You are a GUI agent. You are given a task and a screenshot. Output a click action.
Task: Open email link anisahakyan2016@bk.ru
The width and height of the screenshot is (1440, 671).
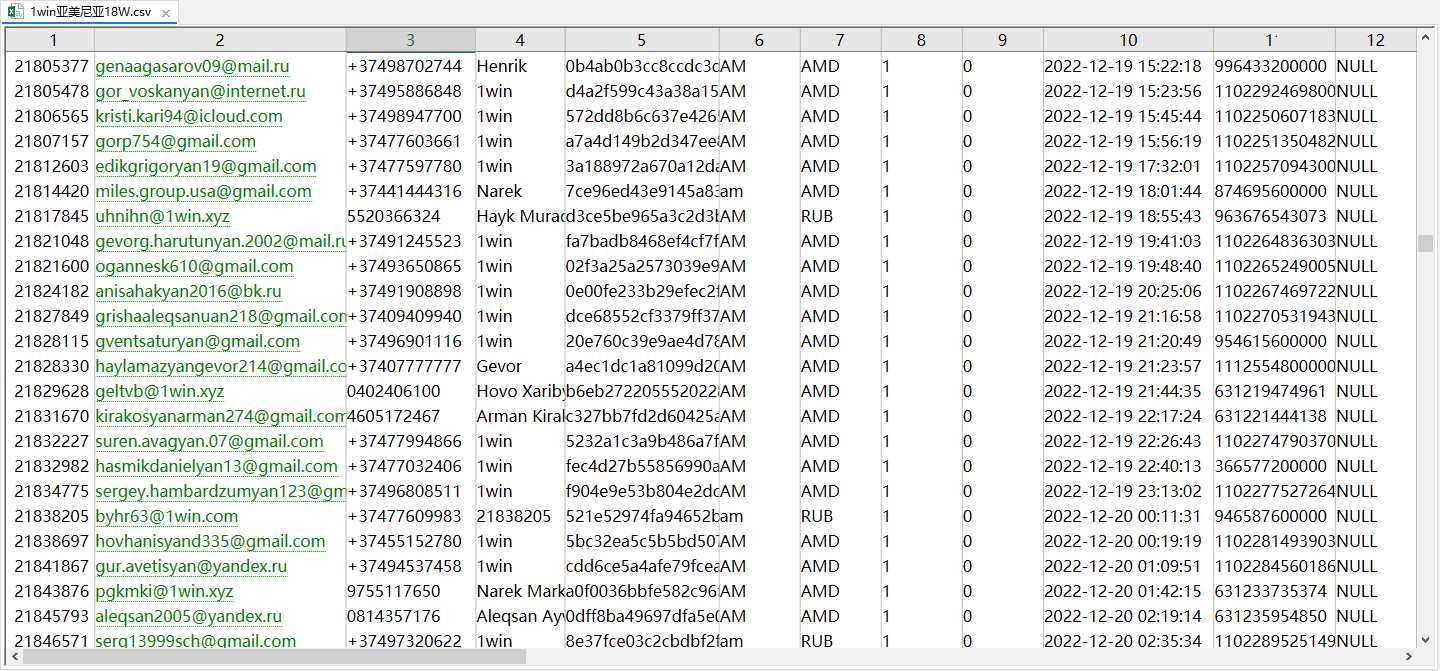pyautogui.click(x=189, y=291)
